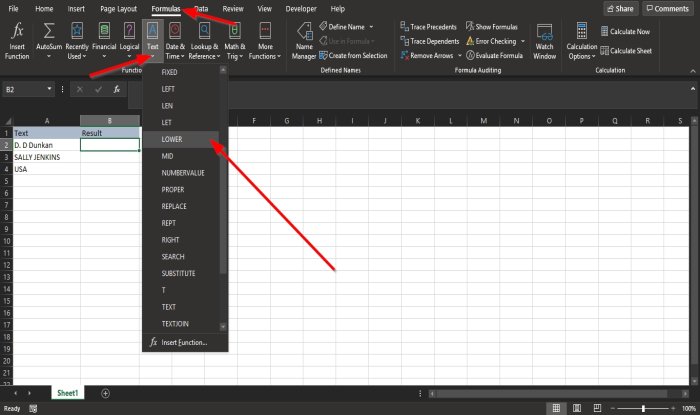700x415 pixels.
Task: Click Calculate Sheet
Action: (626, 50)
